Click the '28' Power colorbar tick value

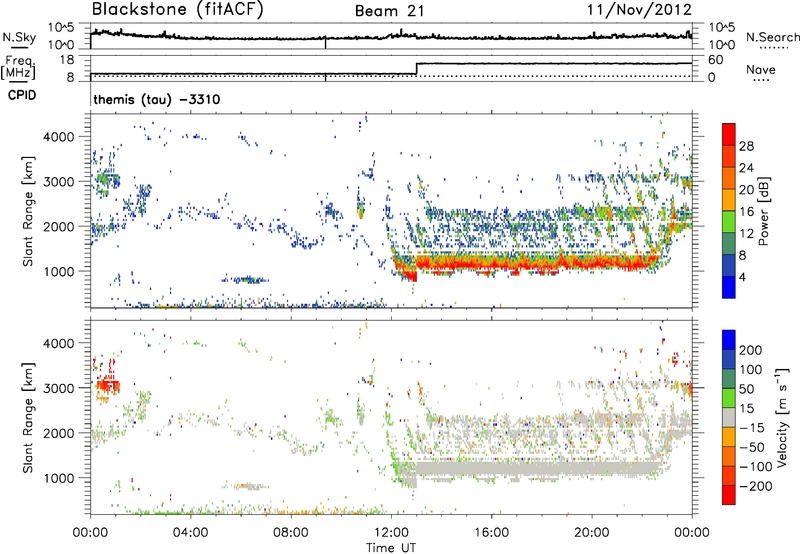pyautogui.click(x=746, y=146)
